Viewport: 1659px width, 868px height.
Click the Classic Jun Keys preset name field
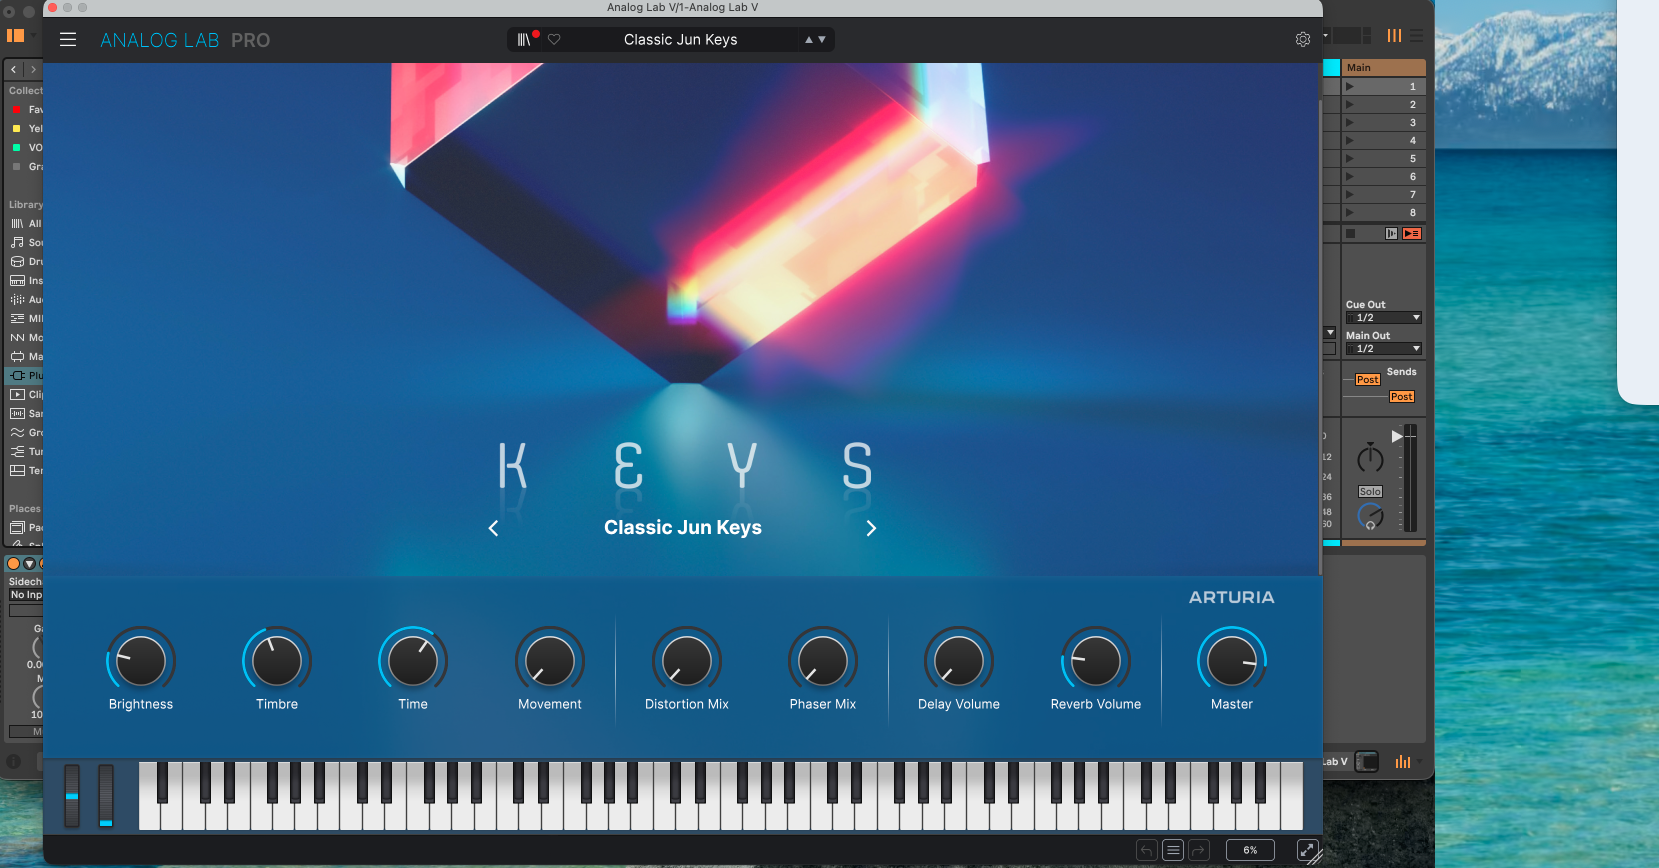tap(680, 40)
